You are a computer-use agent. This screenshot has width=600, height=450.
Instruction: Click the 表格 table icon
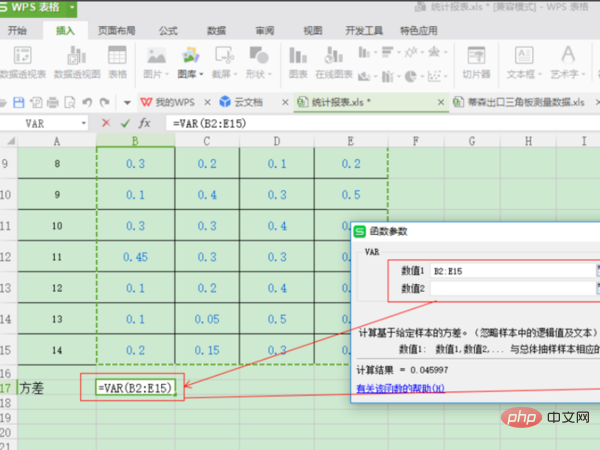[x=117, y=62]
